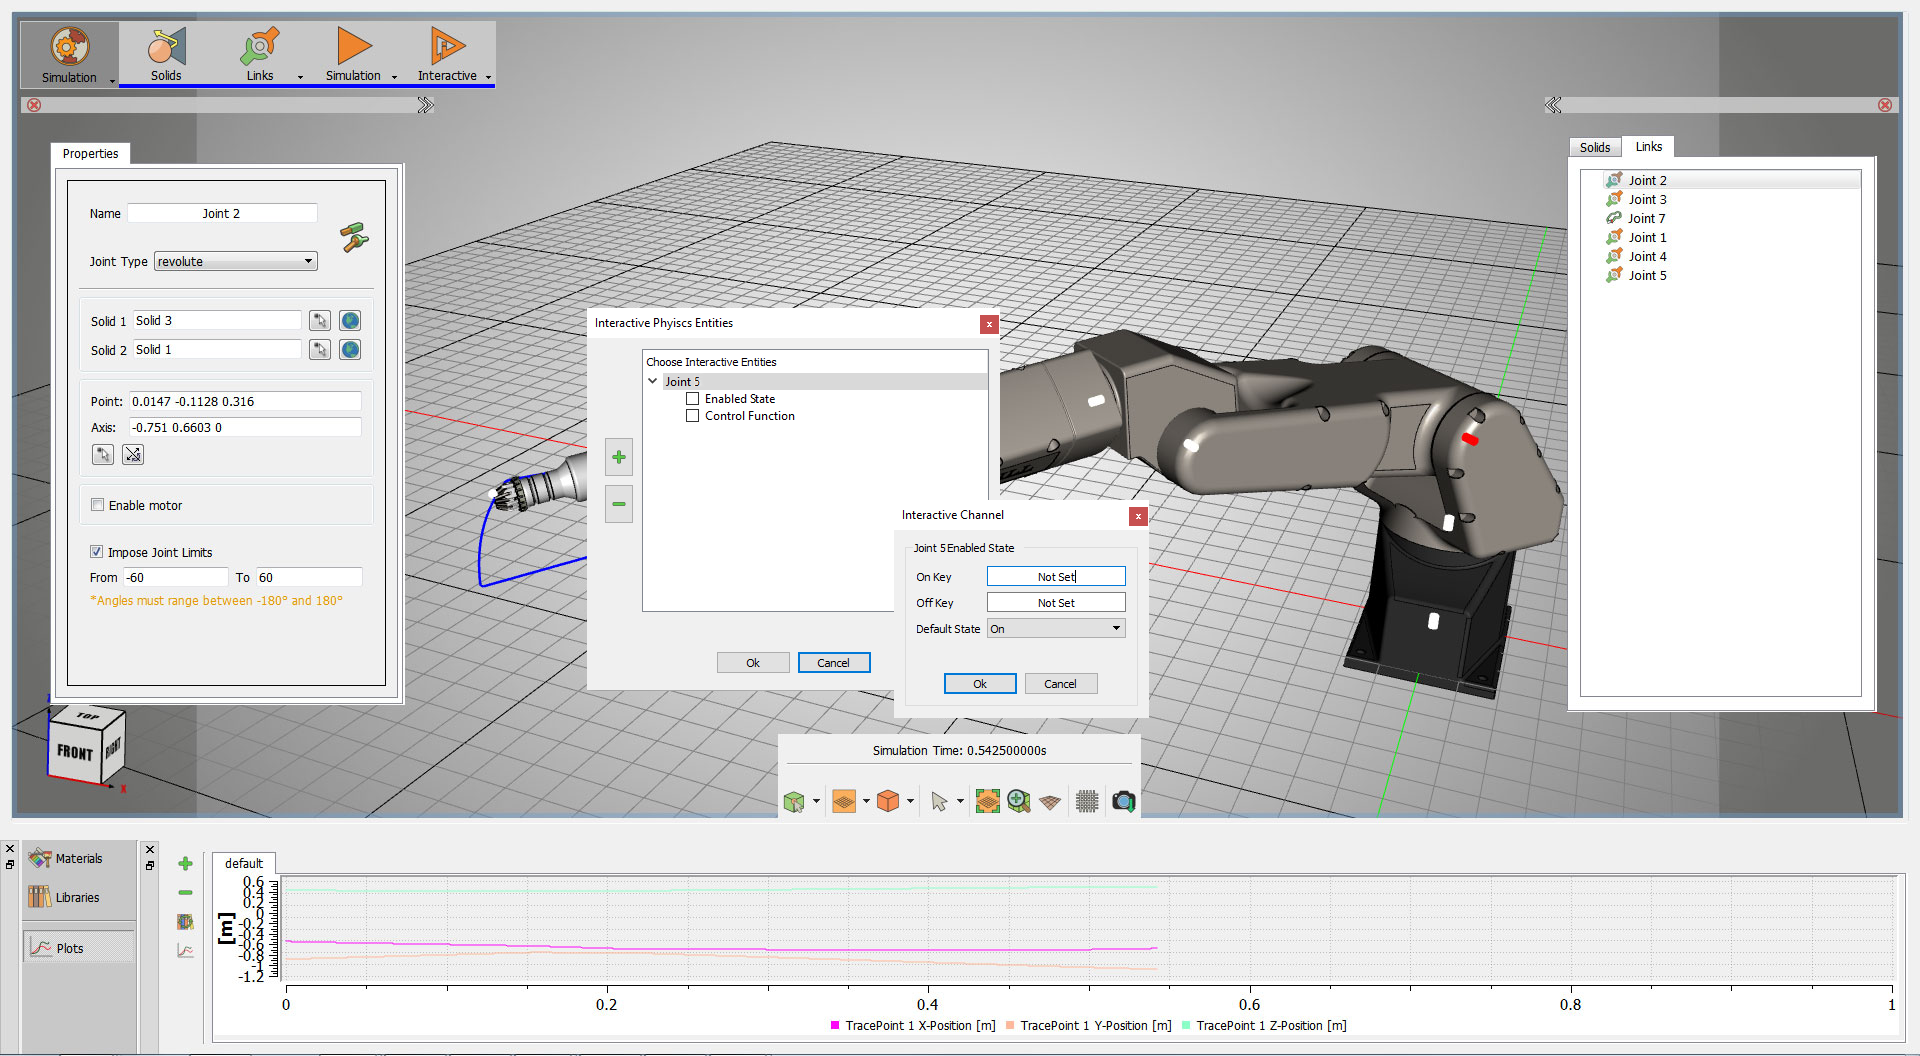
Task: Select the Properties tab
Action: [x=90, y=154]
